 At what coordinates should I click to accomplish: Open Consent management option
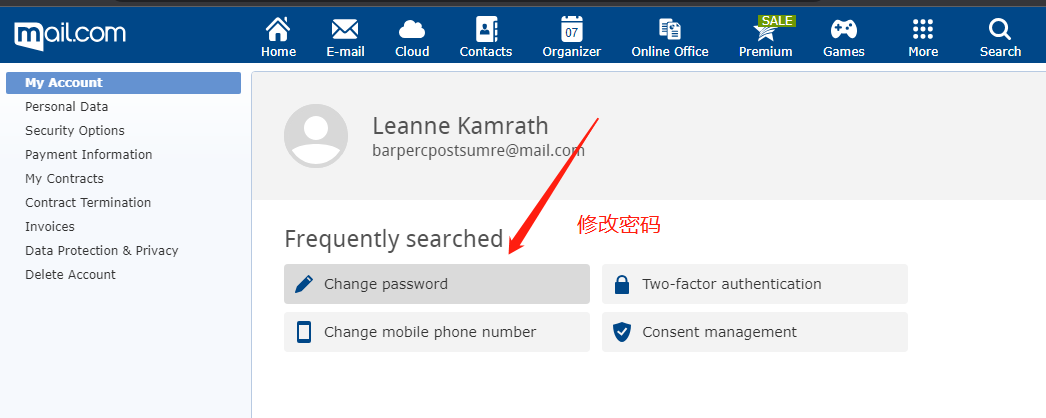[x=755, y=332]
